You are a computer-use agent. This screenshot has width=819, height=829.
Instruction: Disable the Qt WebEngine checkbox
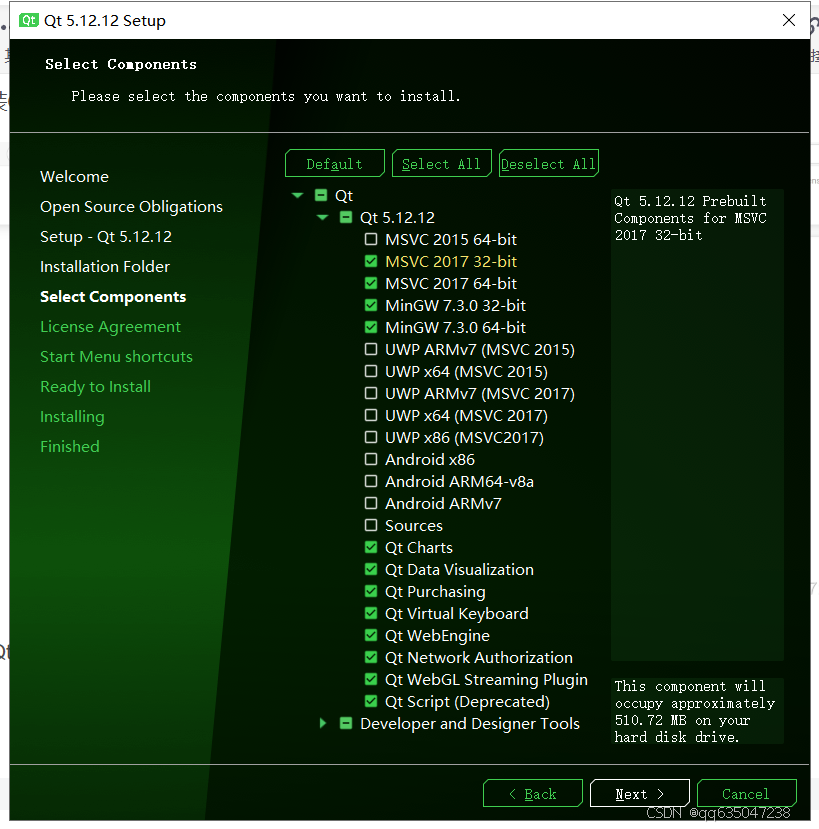(371, 635)
